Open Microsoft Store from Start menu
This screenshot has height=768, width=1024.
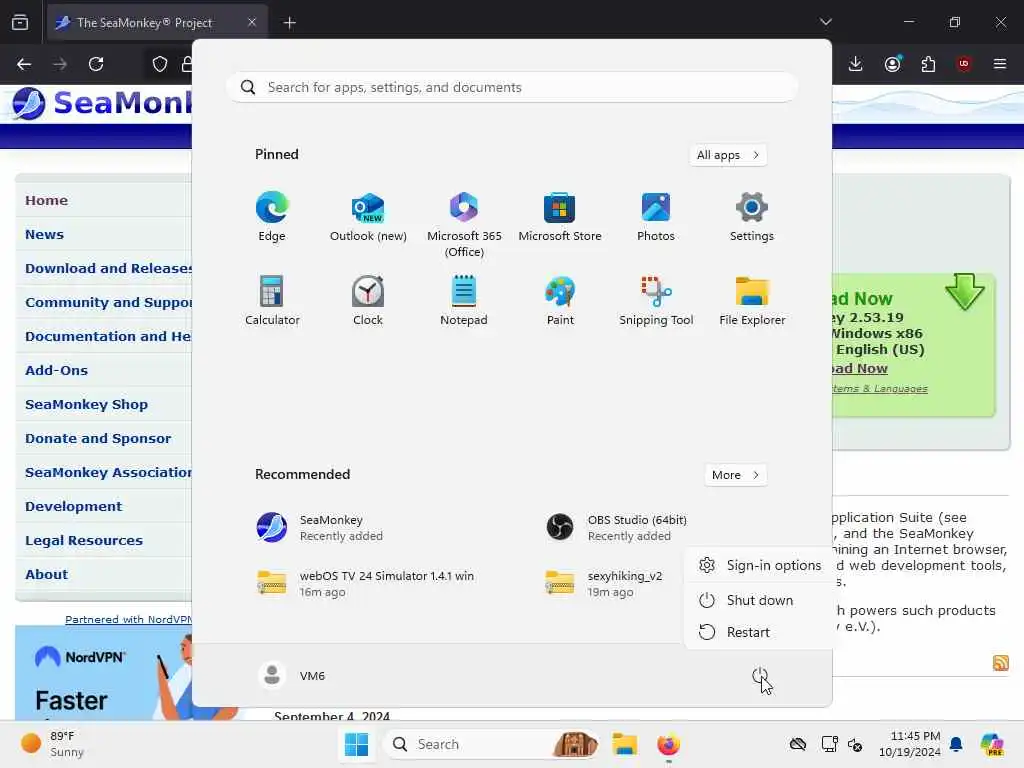coord(560,217)
